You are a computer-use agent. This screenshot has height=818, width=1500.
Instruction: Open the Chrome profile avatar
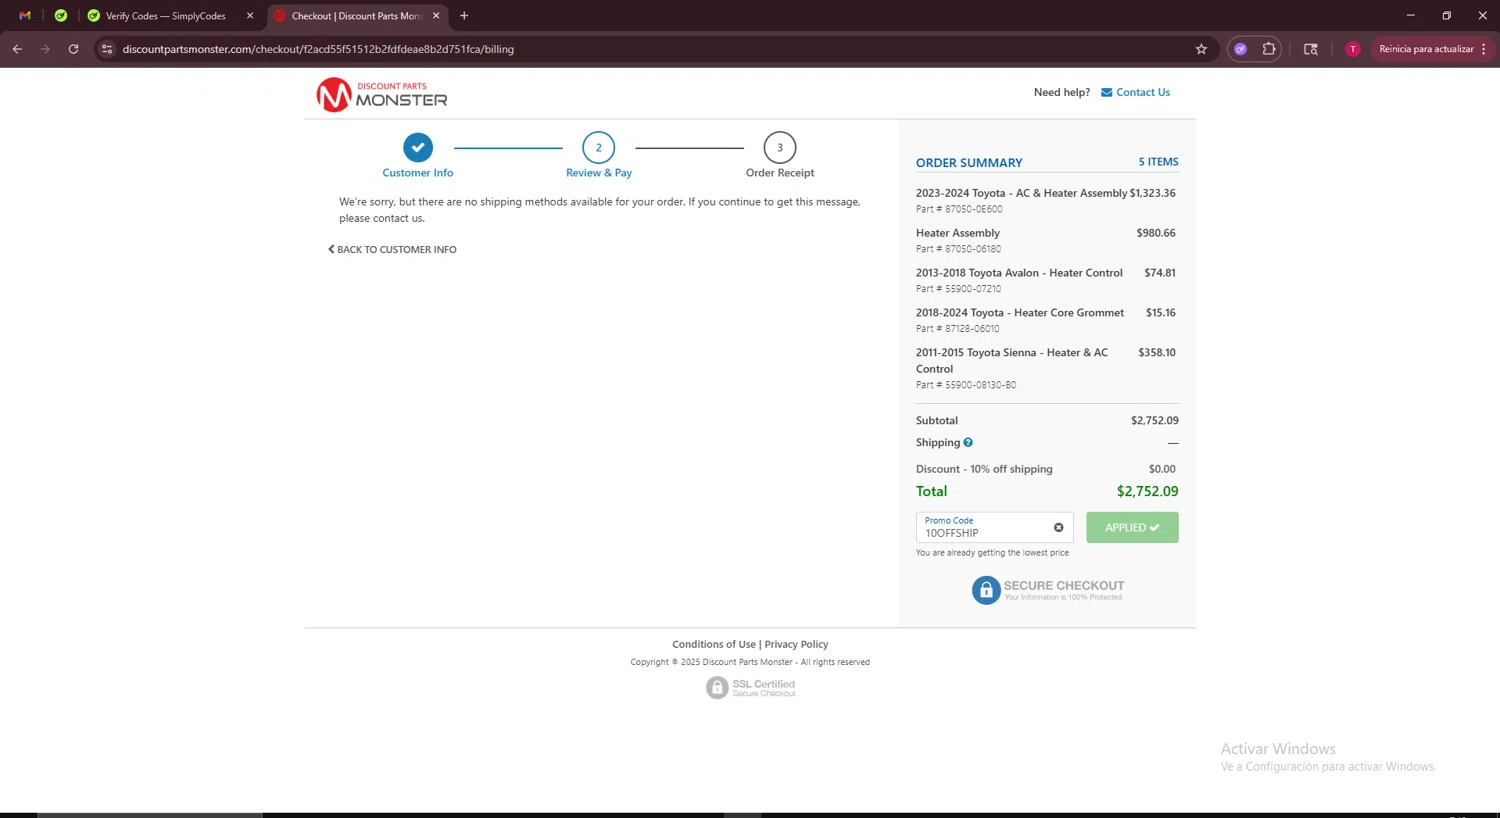pyautogui.click(x=1353, y=49)
